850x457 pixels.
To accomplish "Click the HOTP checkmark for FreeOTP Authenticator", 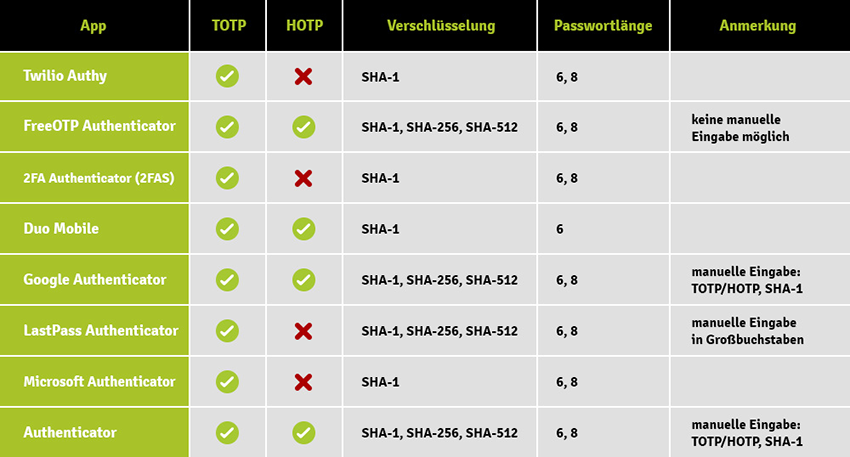I will pos(304,127).
